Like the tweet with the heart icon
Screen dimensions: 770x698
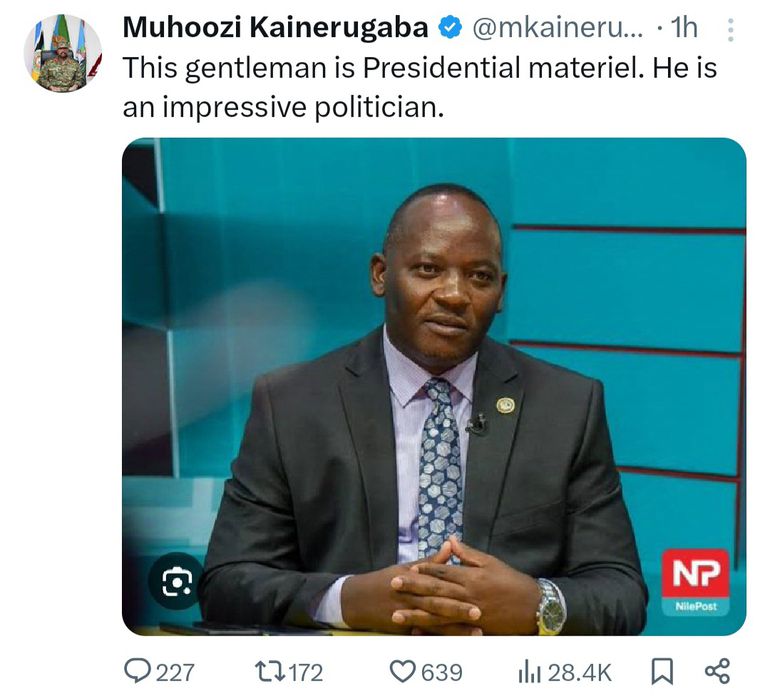click(x=401, y=671)
